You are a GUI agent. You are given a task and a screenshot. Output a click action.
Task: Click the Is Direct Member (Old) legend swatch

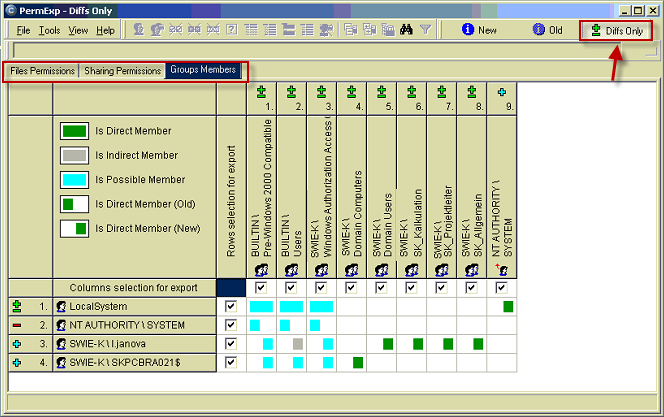[x=74, y=204]
